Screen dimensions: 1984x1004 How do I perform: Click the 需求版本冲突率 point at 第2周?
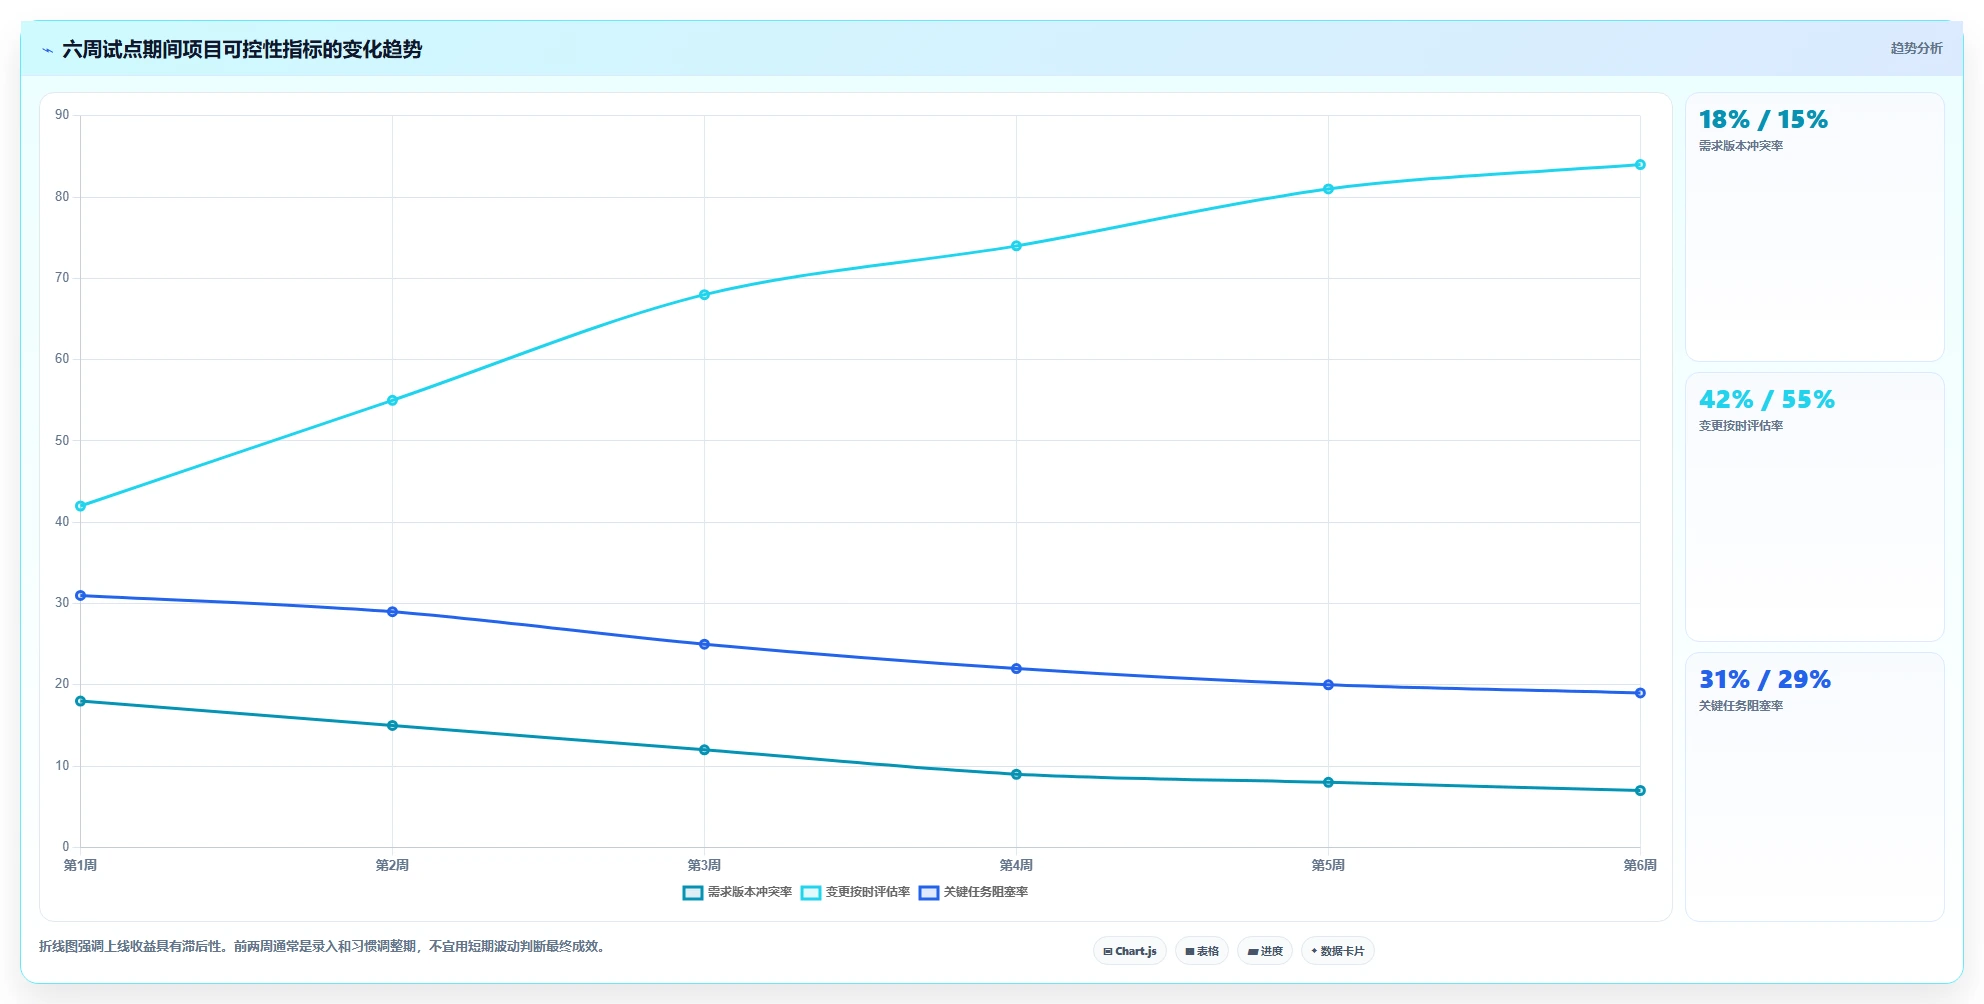pos(392,726)
